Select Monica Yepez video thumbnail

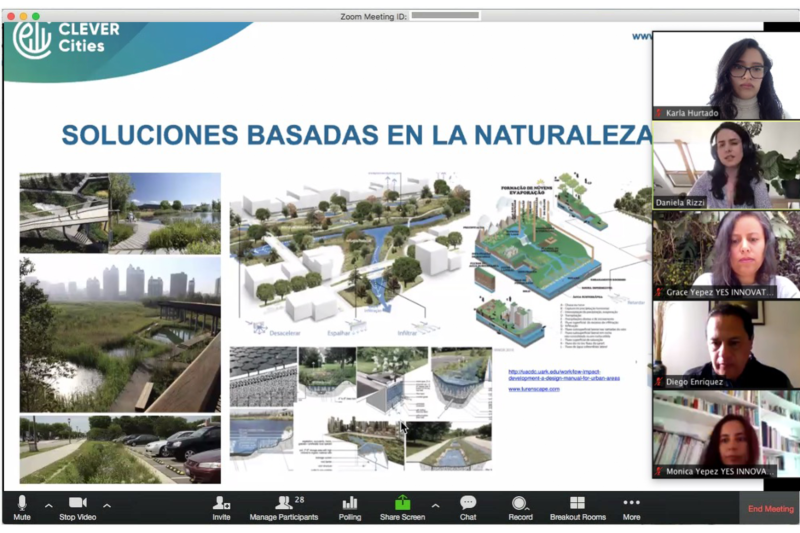point(726,434)
